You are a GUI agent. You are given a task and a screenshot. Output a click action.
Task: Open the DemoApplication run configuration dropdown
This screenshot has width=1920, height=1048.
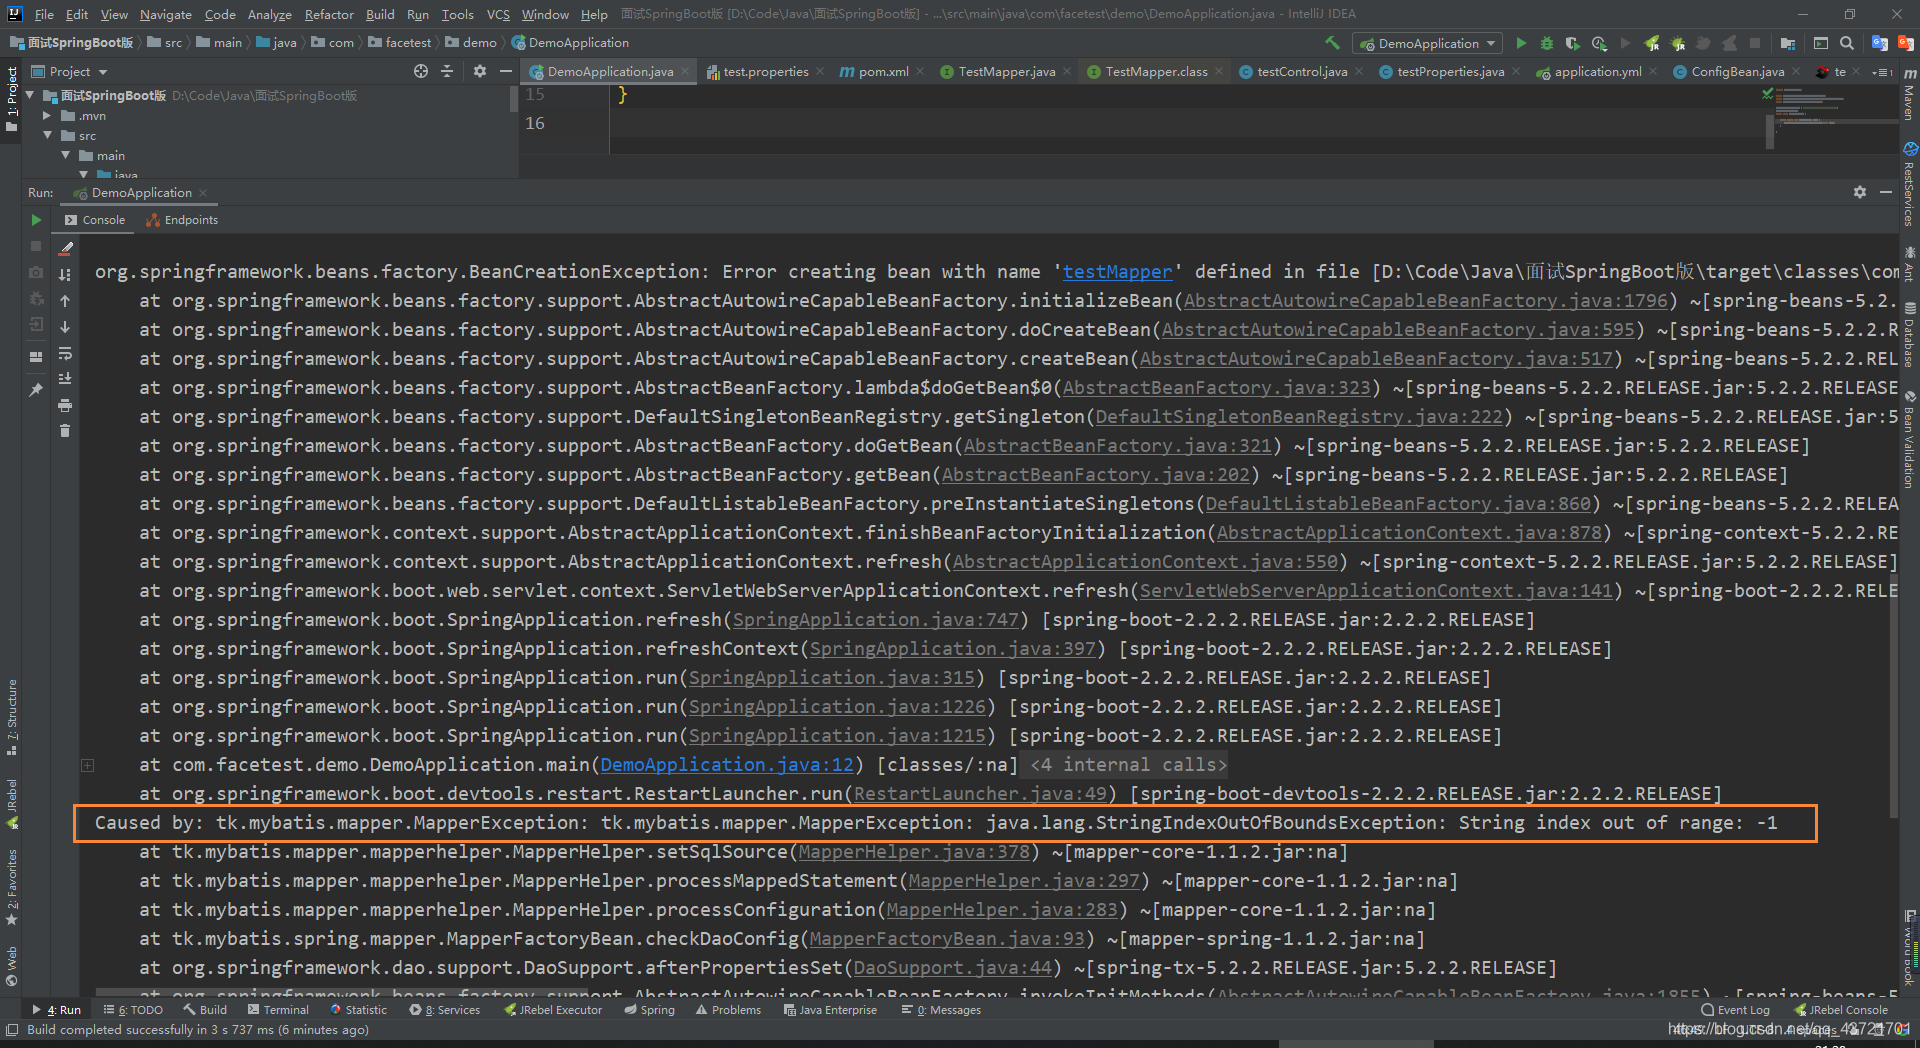(x=1428, y=43)
